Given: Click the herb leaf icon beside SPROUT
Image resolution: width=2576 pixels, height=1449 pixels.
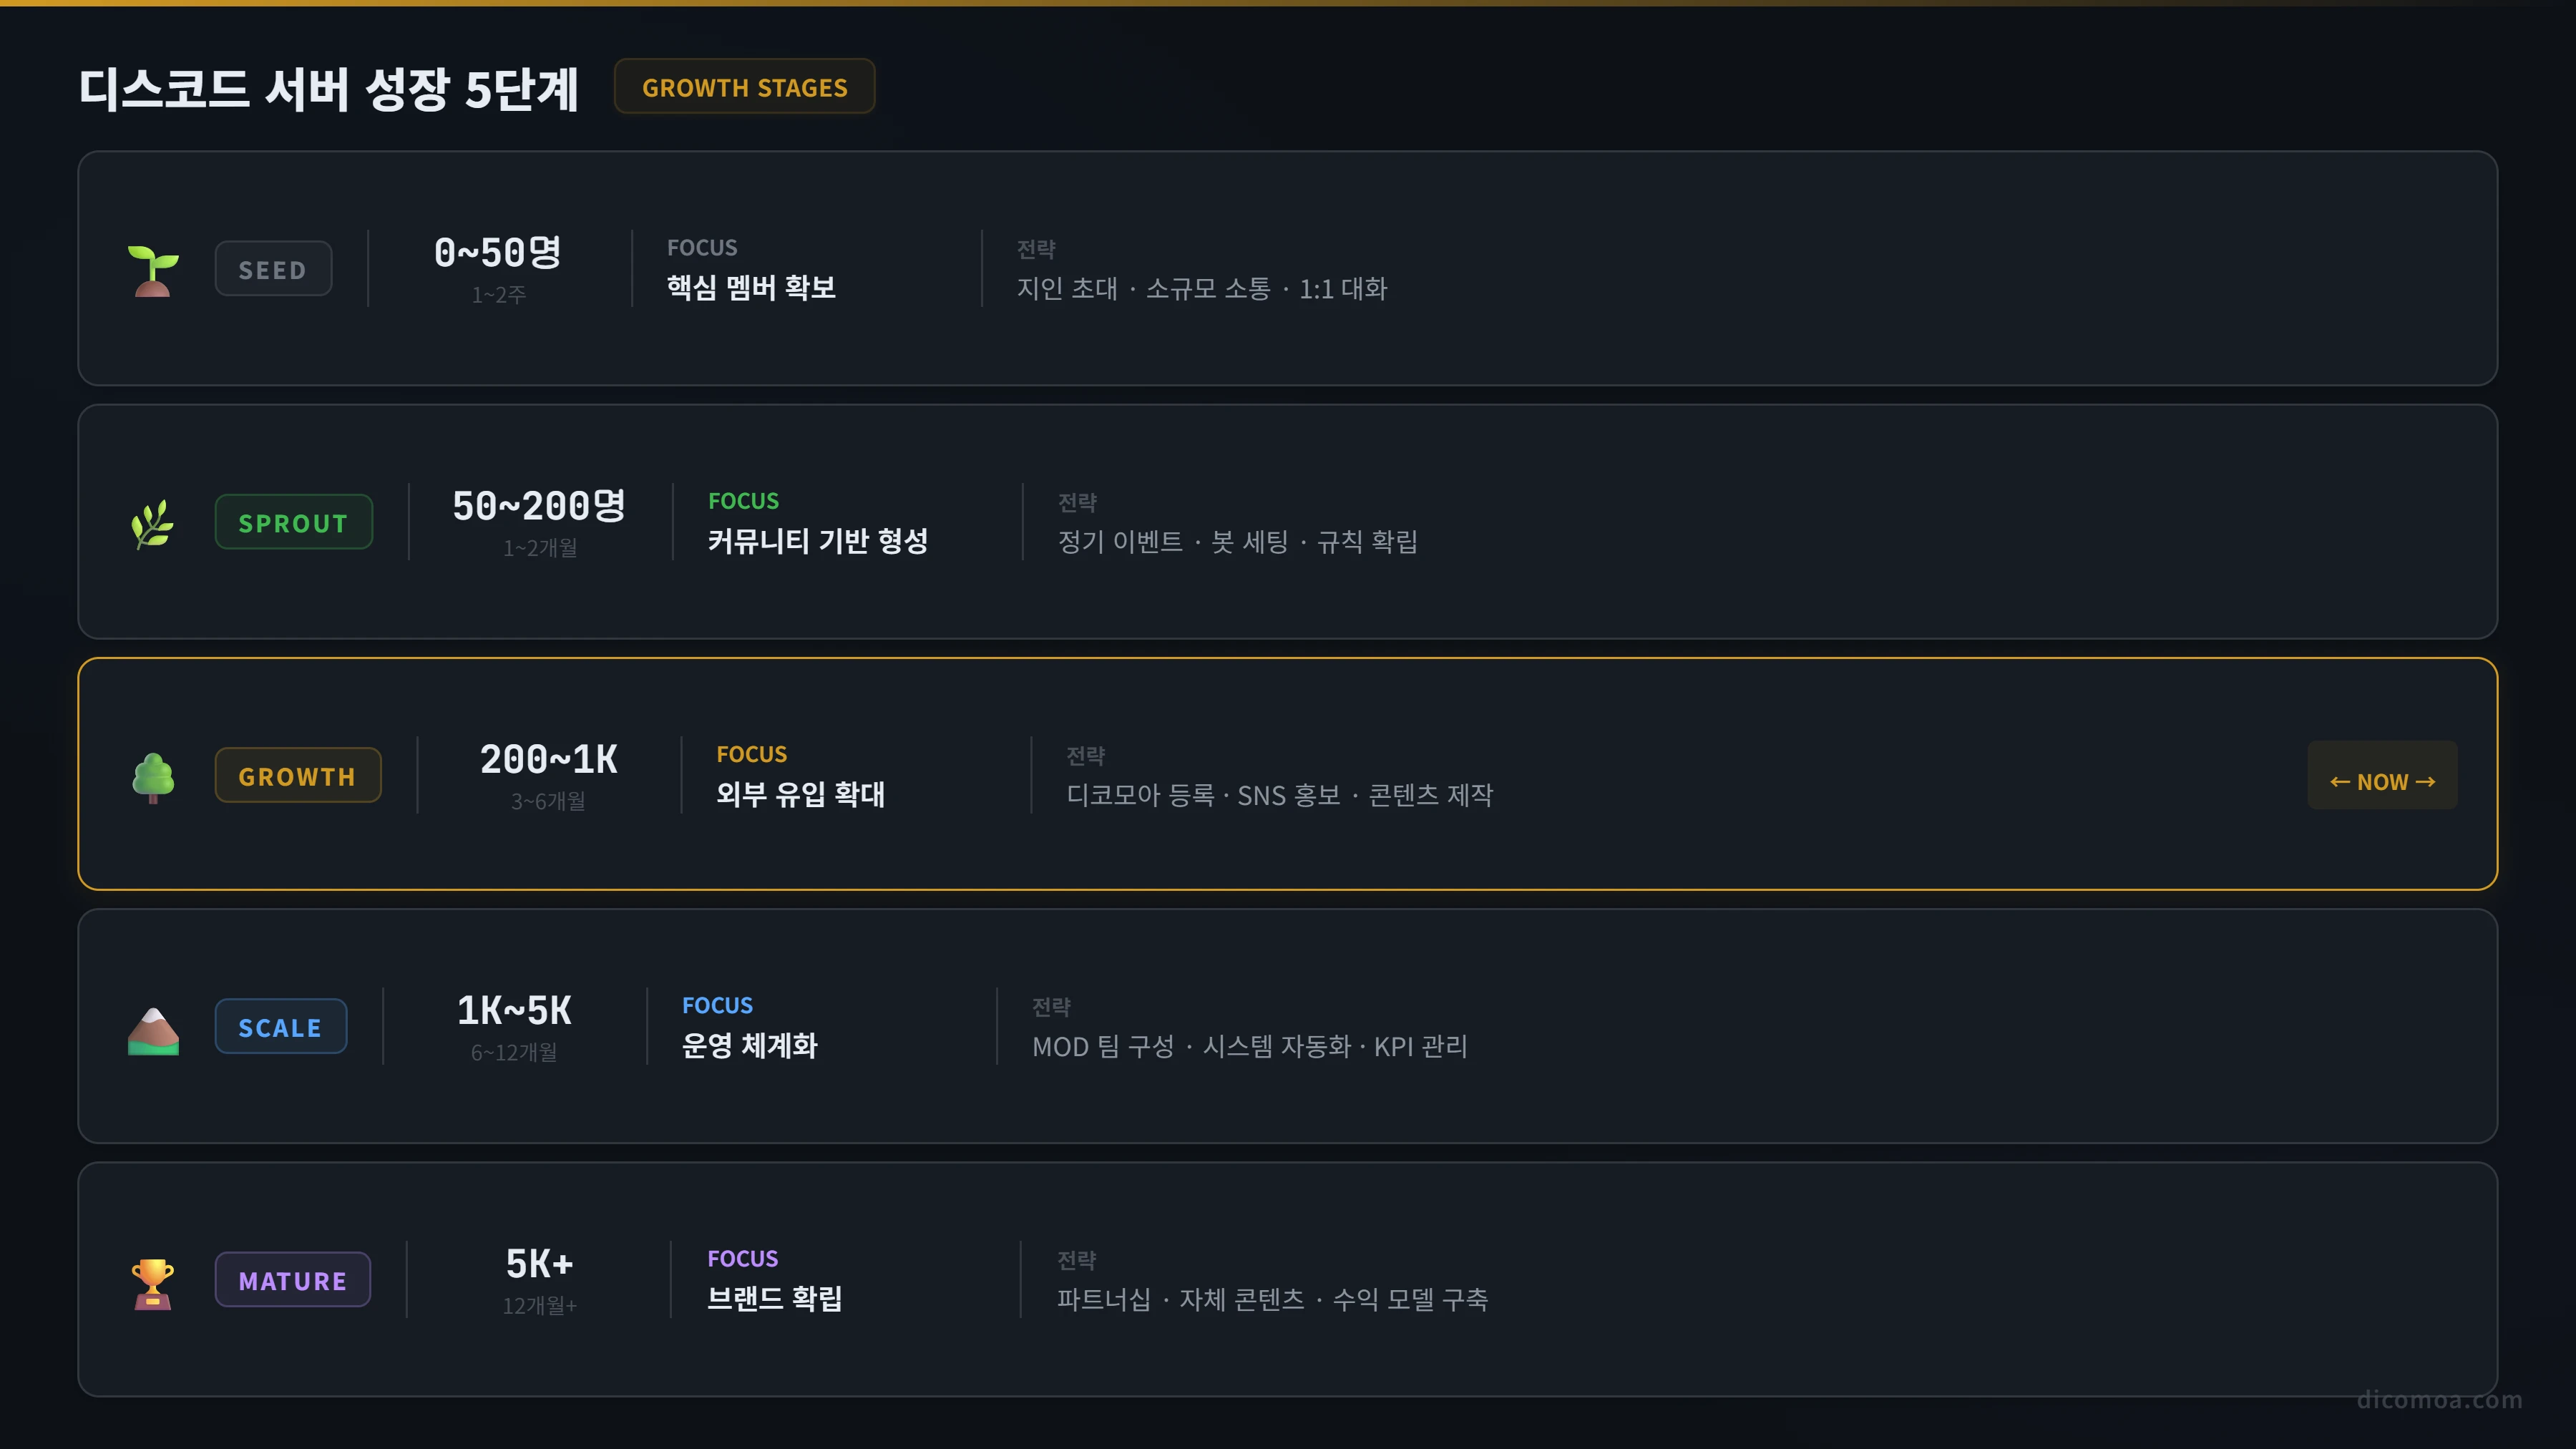Looking at the screenshot, I should coord(153,524).
